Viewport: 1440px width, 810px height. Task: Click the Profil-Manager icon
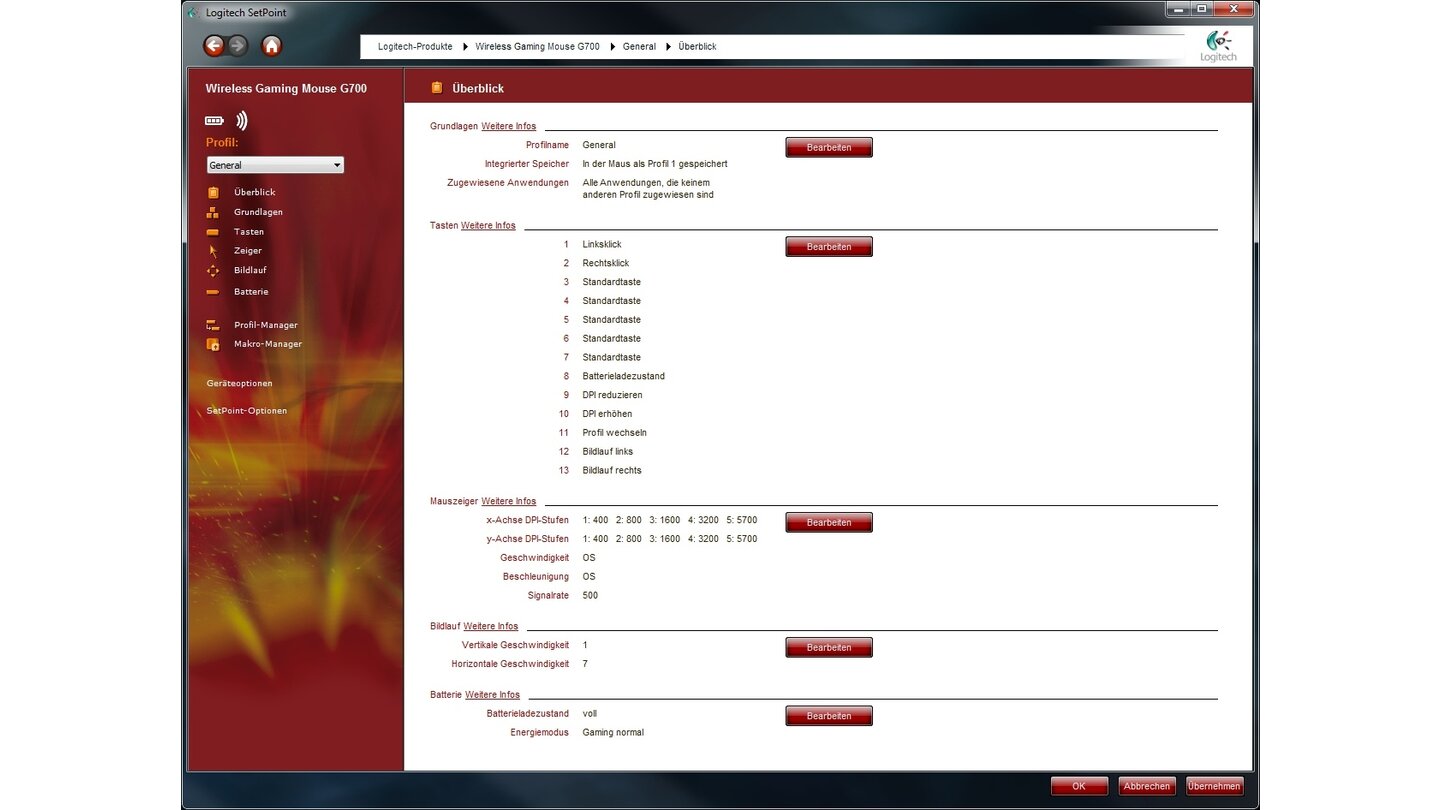point(212,325)
